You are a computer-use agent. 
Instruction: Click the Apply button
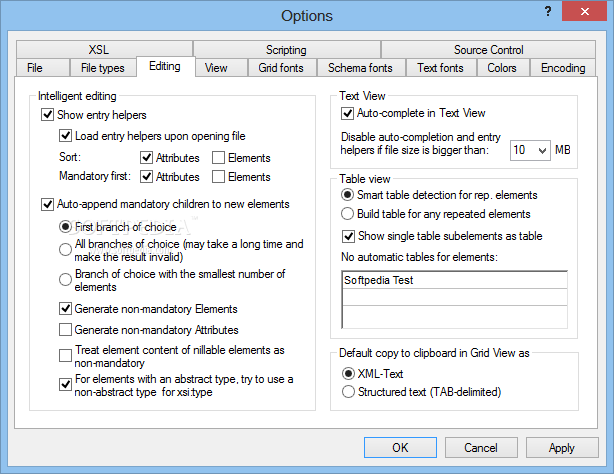click(x=562, y=447)
